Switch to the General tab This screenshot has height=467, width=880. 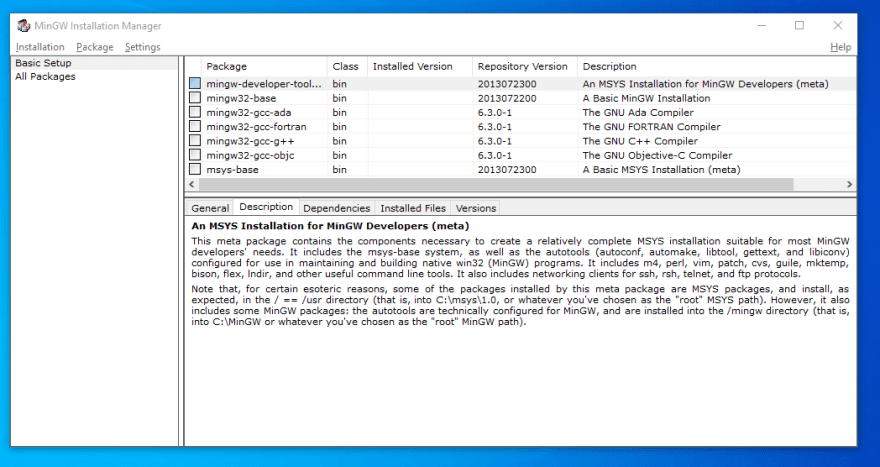click(x=210, y=208)
